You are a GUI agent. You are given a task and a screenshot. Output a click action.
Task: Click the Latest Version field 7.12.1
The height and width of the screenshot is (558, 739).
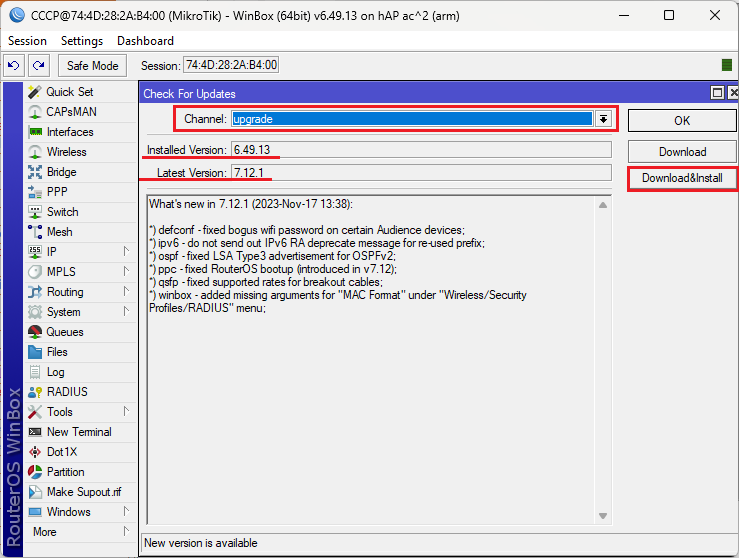point(421,172)
